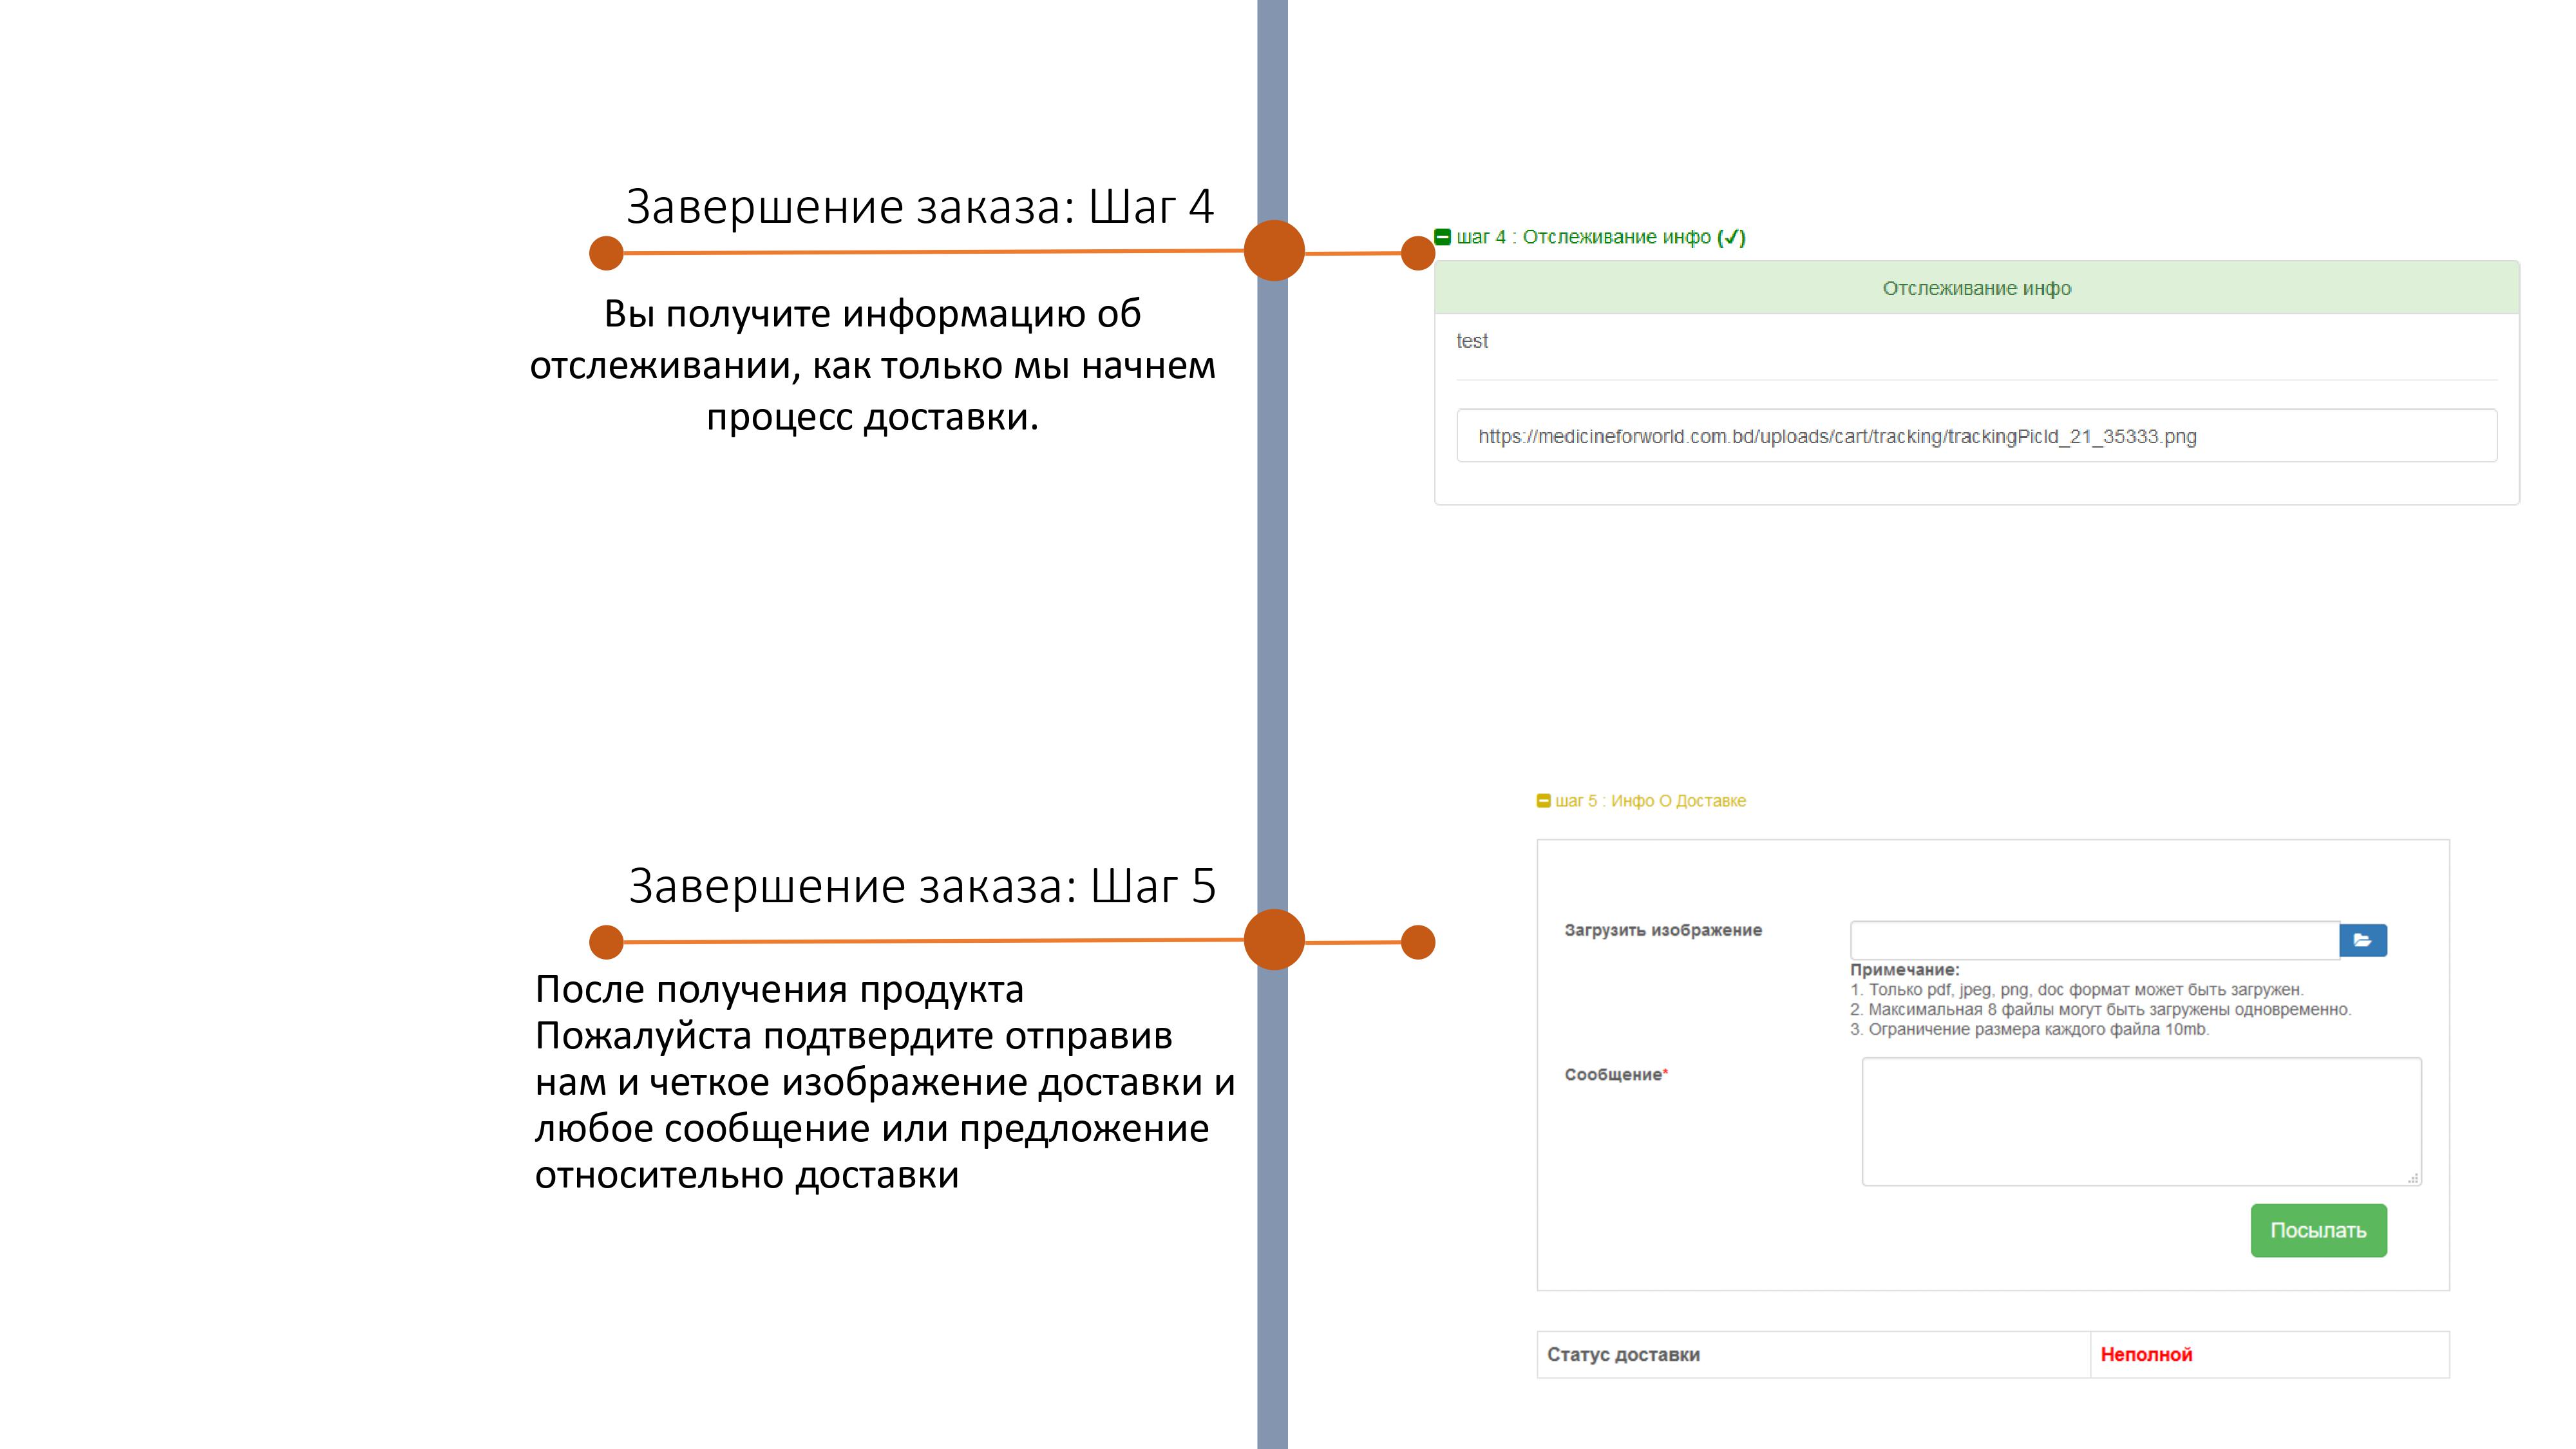Screen dimensions: 2576x1449
Task: Click the Сообщение message text area
Action: [x=2141, y=1121]
